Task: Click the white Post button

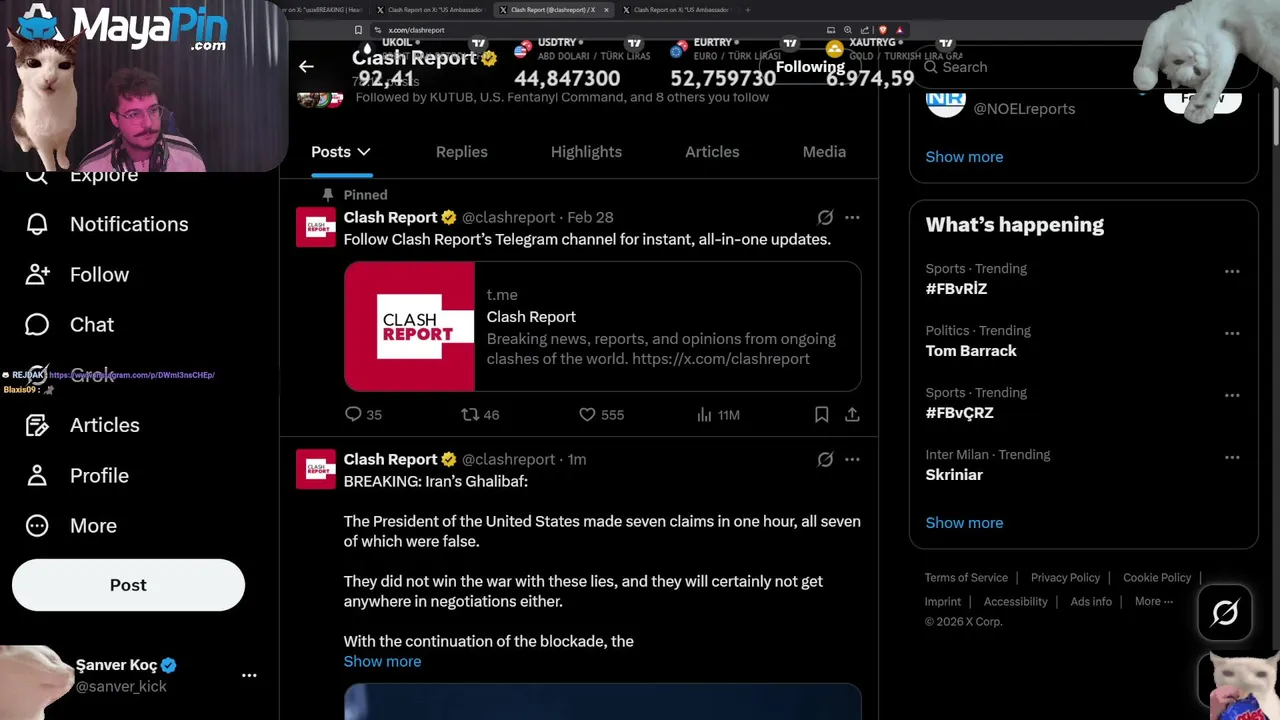Action: tap(128, 585)
